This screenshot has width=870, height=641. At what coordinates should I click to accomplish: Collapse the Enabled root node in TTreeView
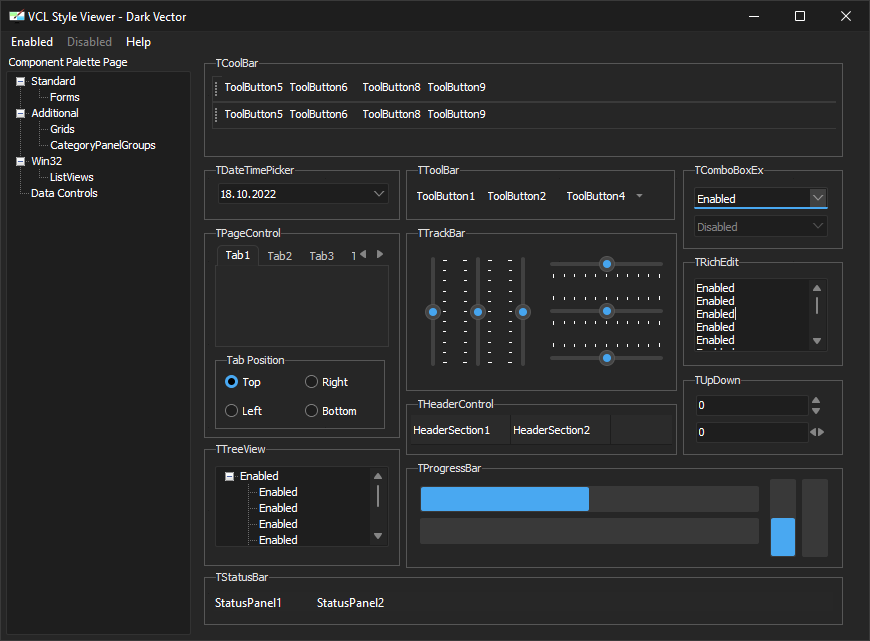coord(229,476)
